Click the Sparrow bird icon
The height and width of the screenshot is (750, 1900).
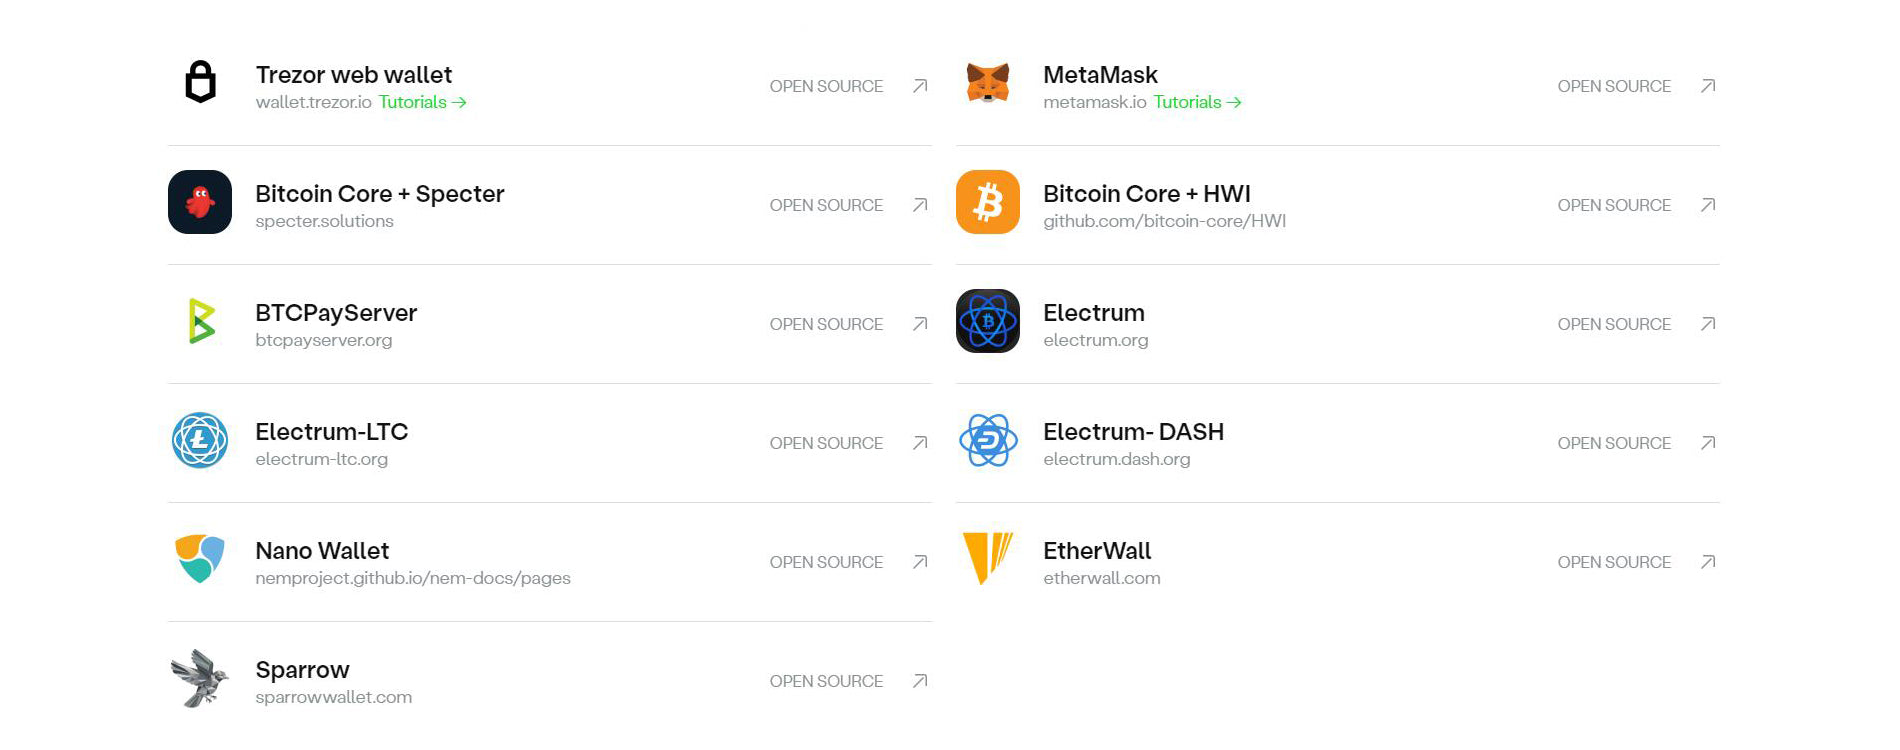coord(200,678)
